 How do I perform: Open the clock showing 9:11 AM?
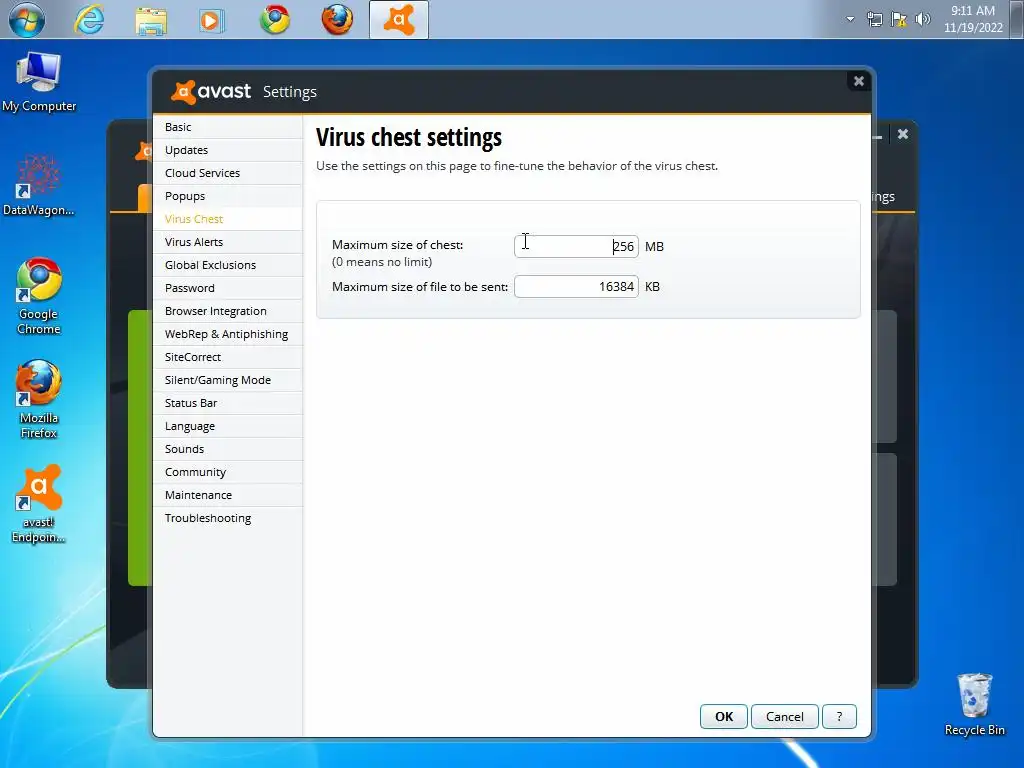(973, 19)
